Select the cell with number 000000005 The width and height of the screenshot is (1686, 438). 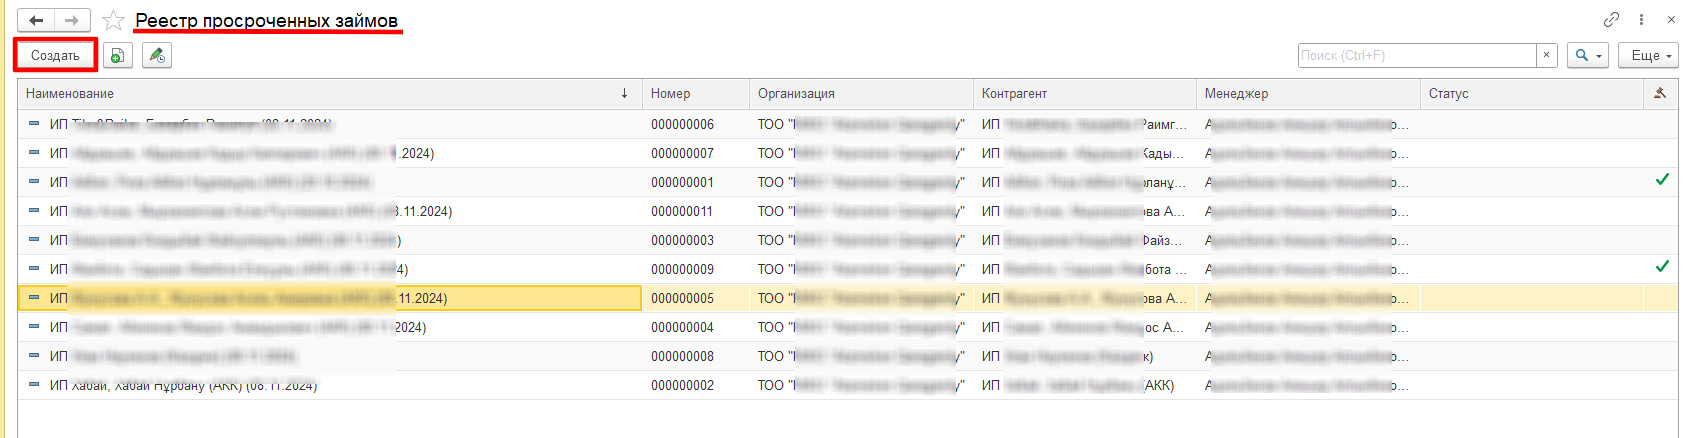[695, 298]
